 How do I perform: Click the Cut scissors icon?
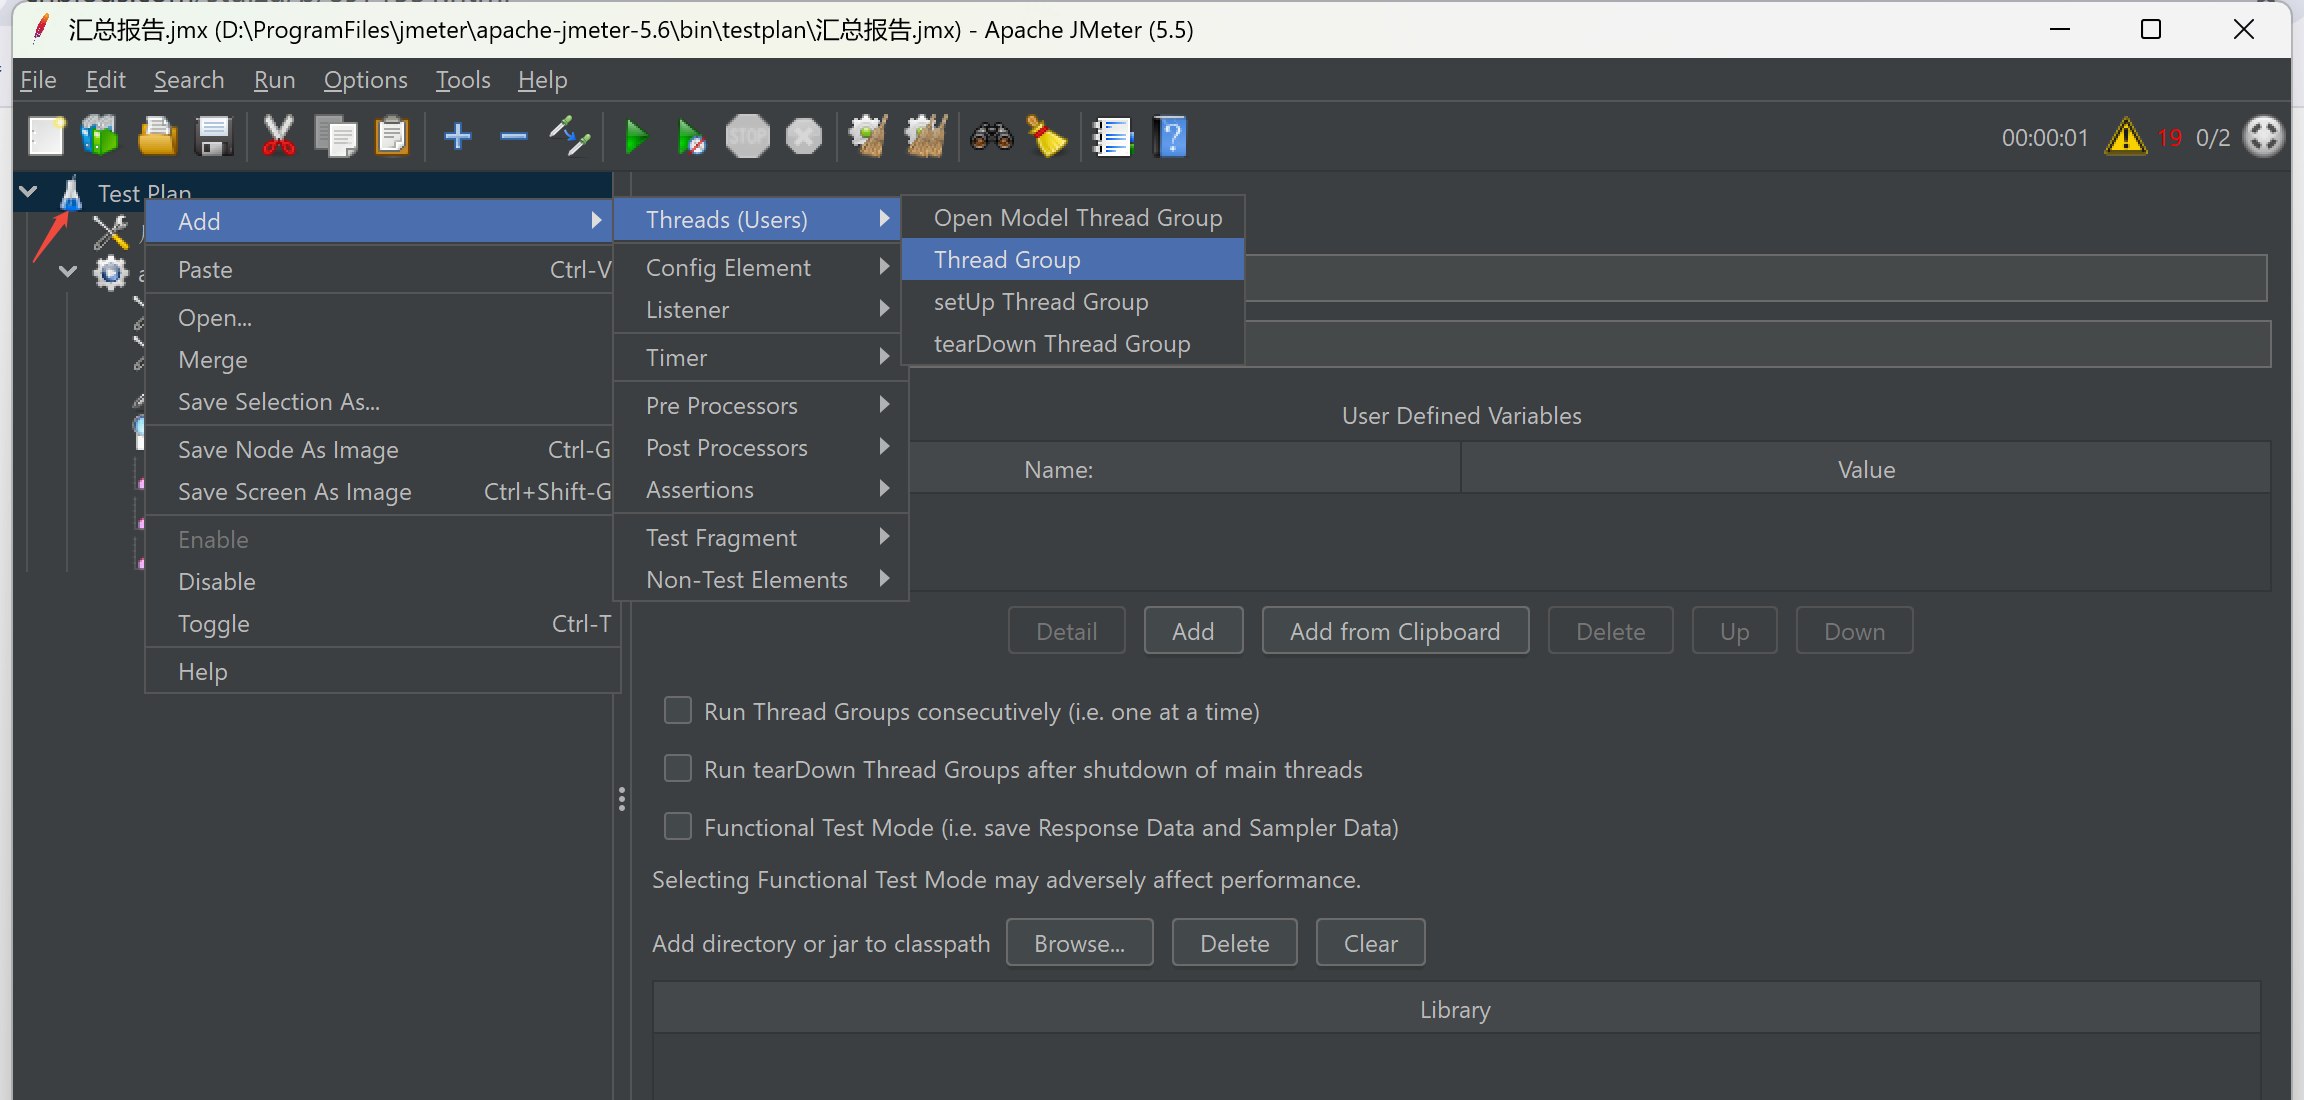278,137
